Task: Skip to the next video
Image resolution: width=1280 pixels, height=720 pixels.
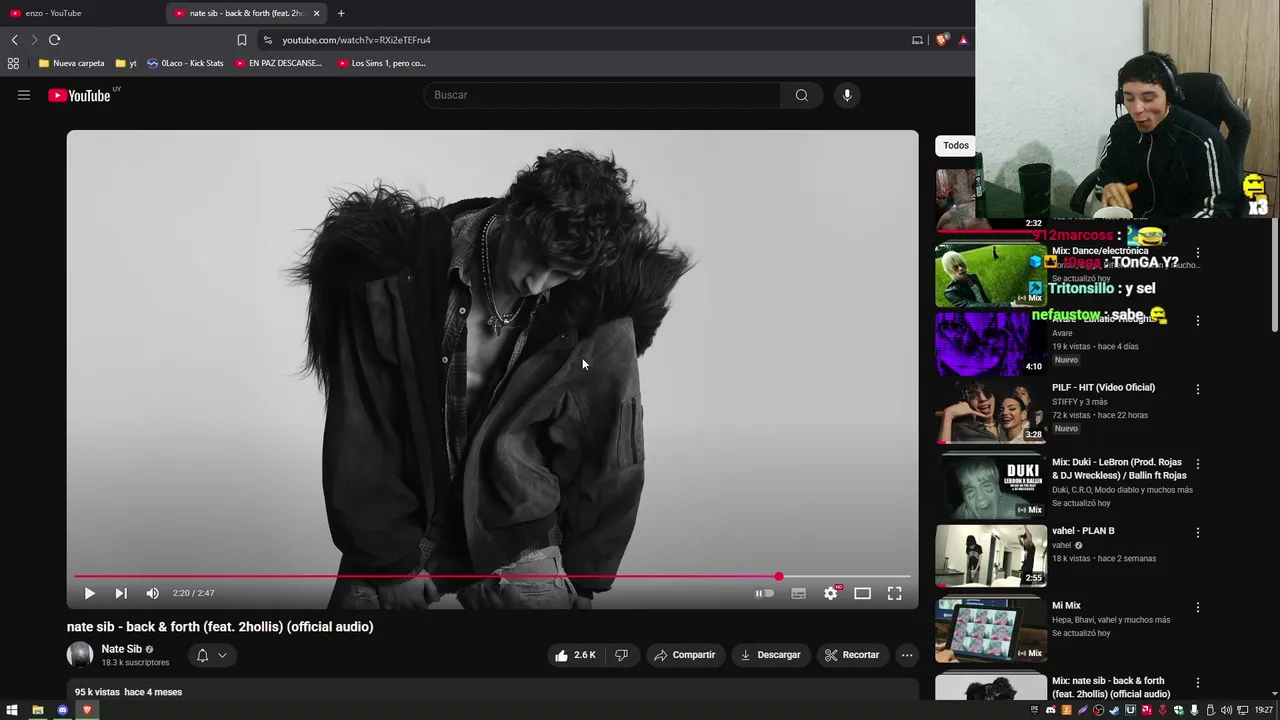Action: coord(121,593)
